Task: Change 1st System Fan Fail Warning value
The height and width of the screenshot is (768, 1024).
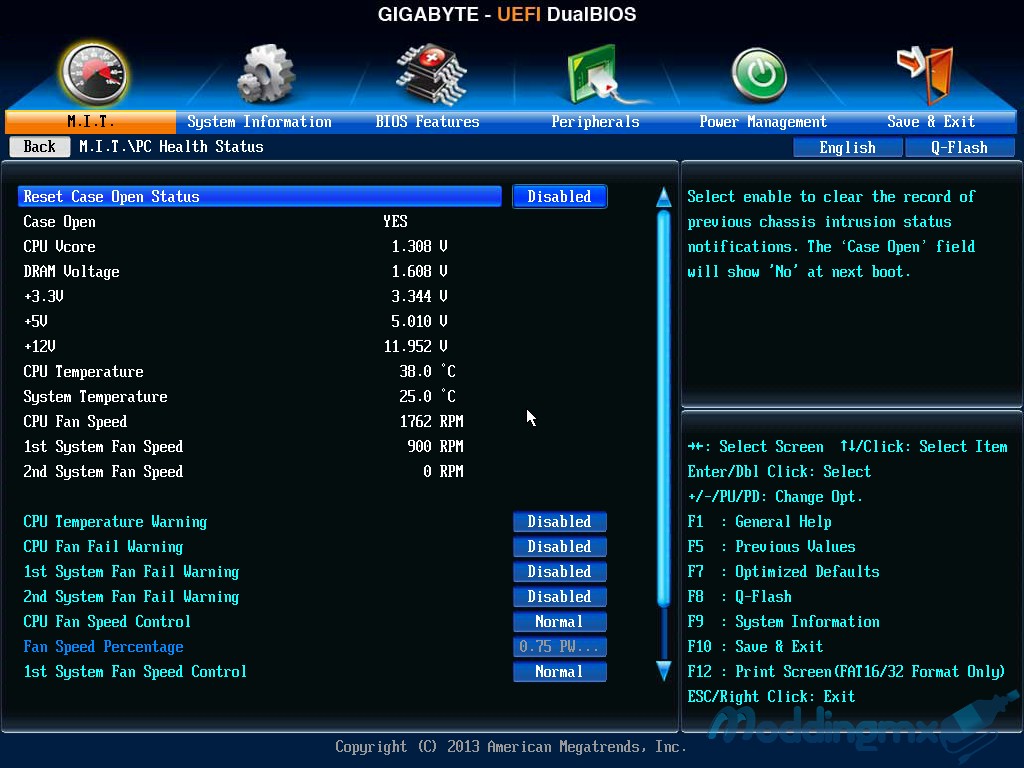Action: tap(560, 571)
